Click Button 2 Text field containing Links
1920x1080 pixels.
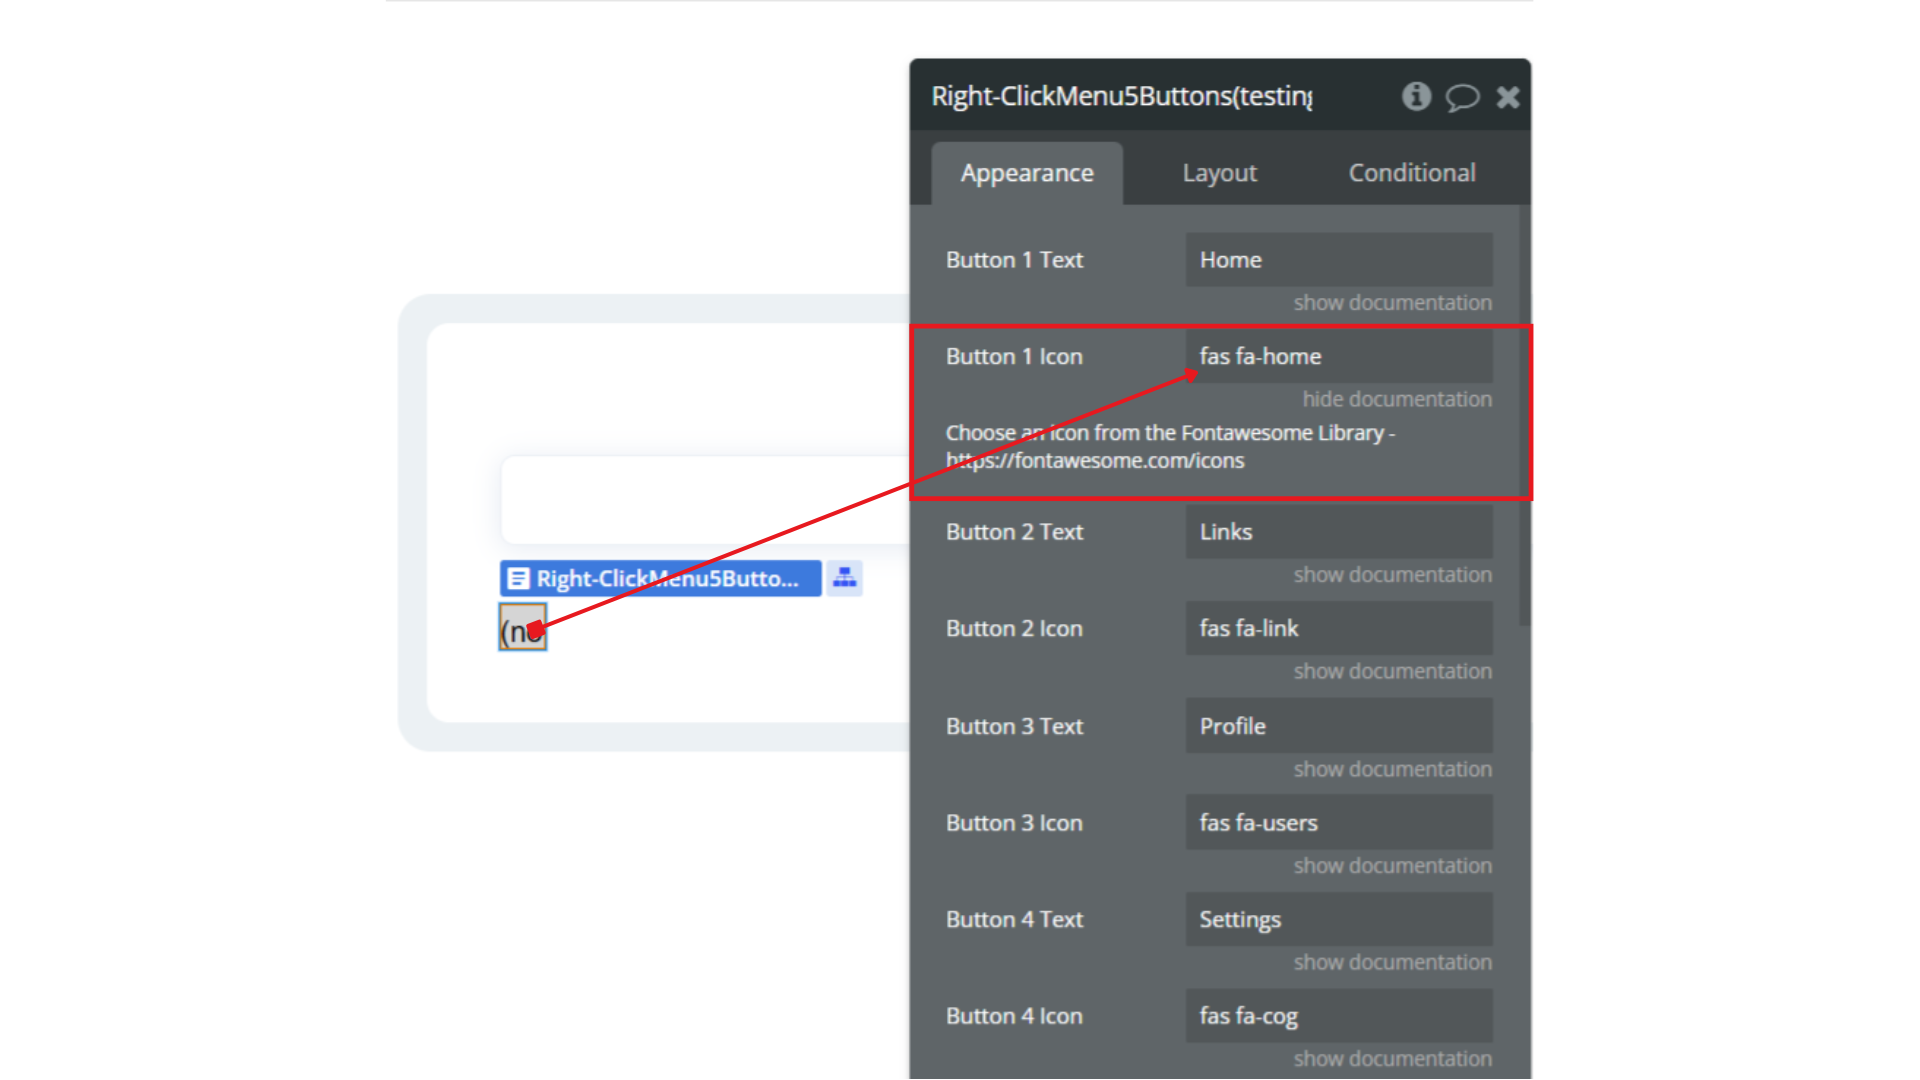(1338, 532)
